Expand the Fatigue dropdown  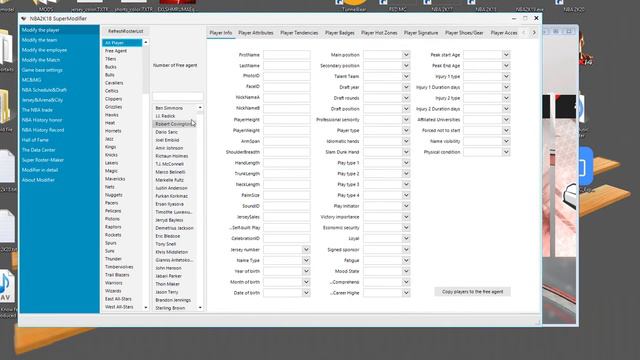tap(406, 260)
